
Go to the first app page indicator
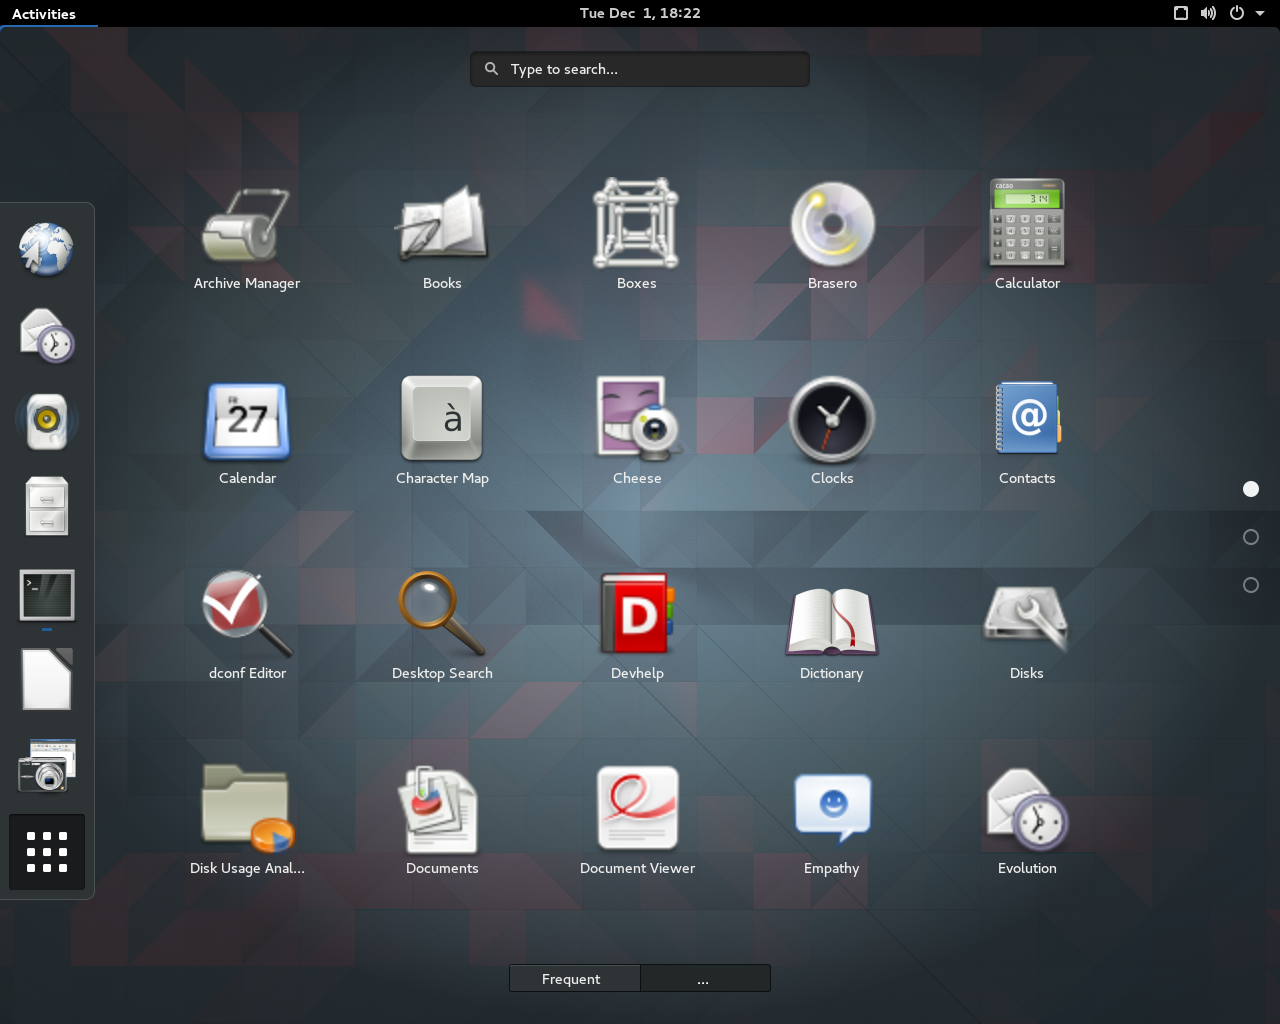click(x=1251, y=489)
